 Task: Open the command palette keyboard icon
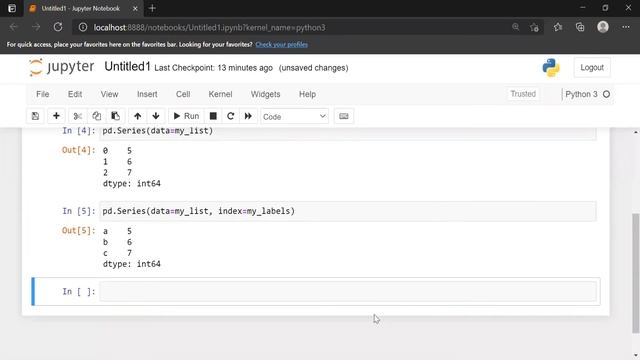coord(344,116)
